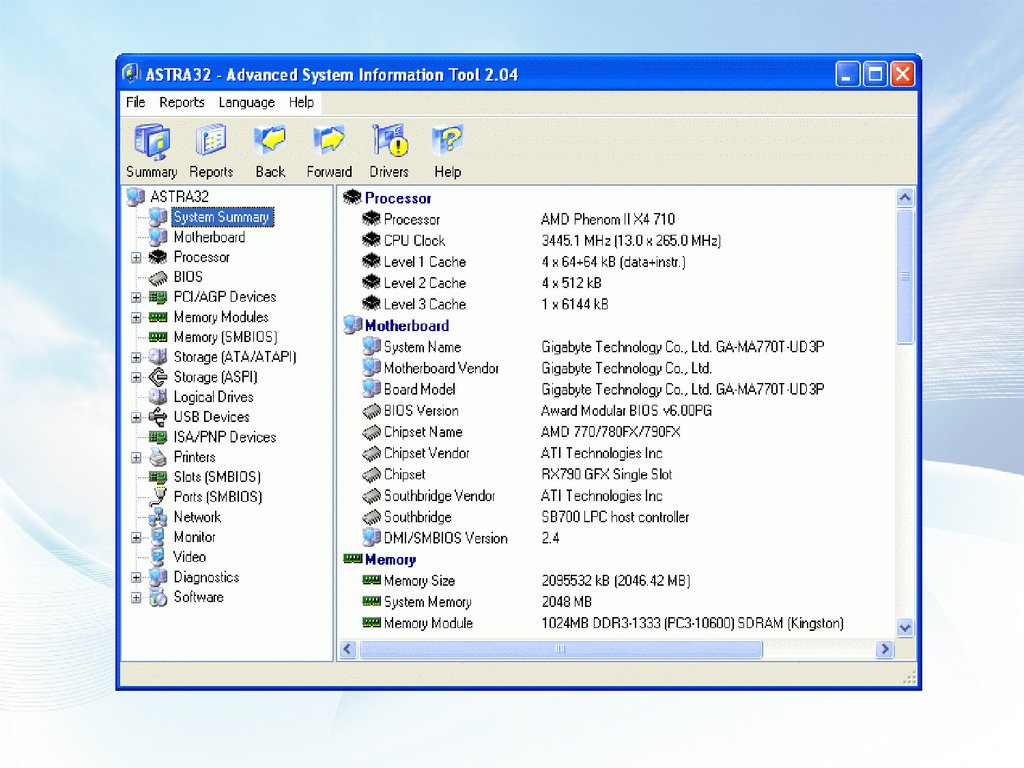Select the Motherboard icon in tree
The width and height of the screenshot is (1024, 768).
(158, 237)
